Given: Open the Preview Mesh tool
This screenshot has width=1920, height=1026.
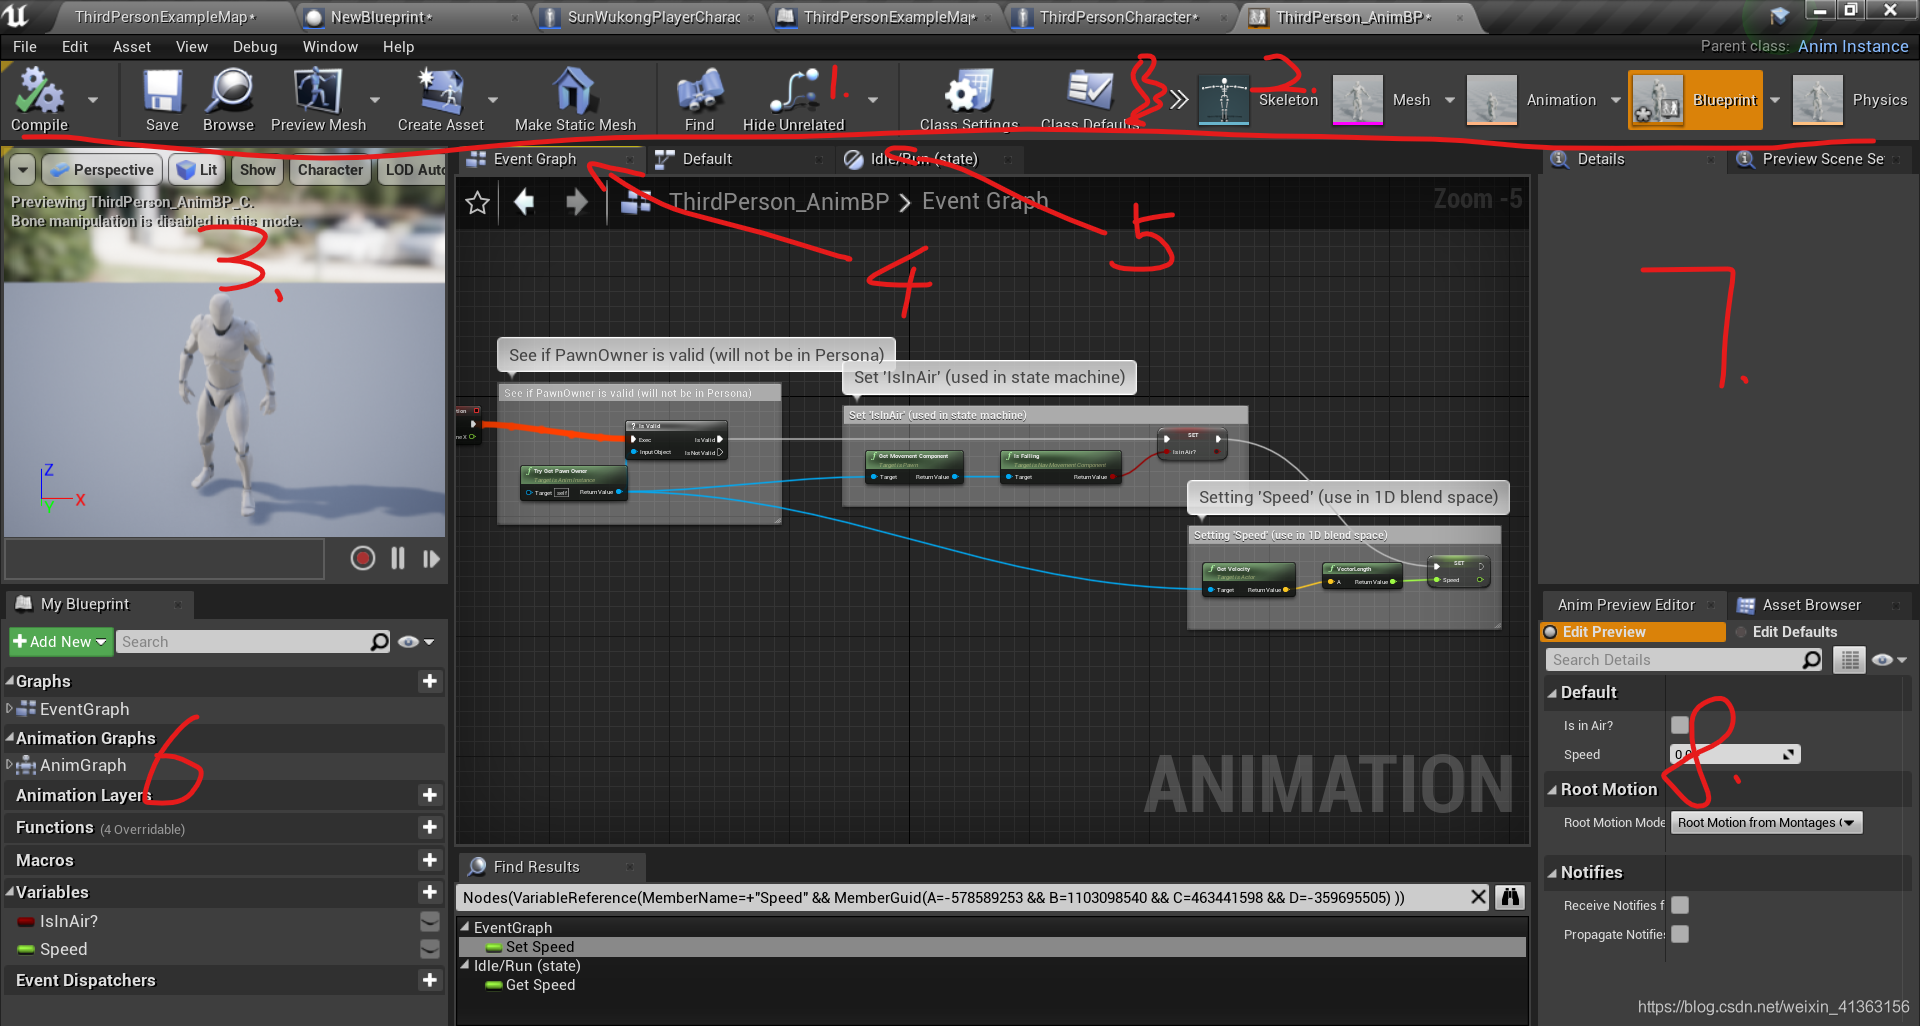Looking at the screenshot, I should click(318, 100).
